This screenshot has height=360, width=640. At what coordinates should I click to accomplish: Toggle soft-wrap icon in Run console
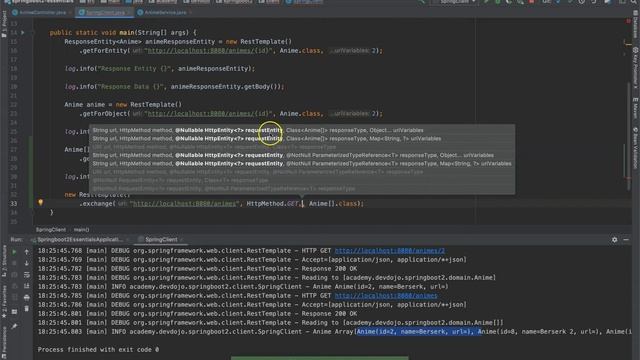(x=27, y=275)
